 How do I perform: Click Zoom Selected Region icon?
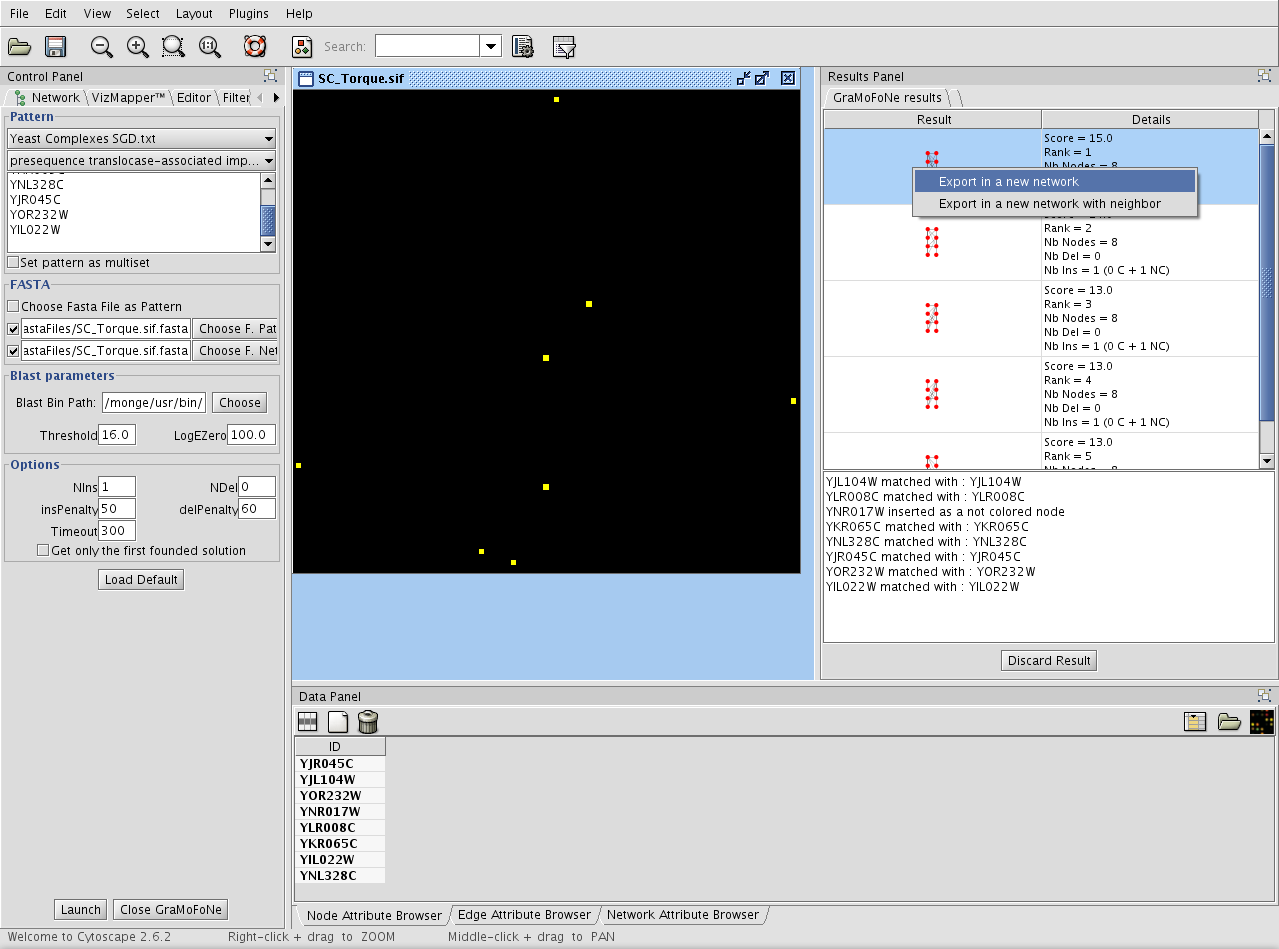pyautogui.click(x=174, y=46)
